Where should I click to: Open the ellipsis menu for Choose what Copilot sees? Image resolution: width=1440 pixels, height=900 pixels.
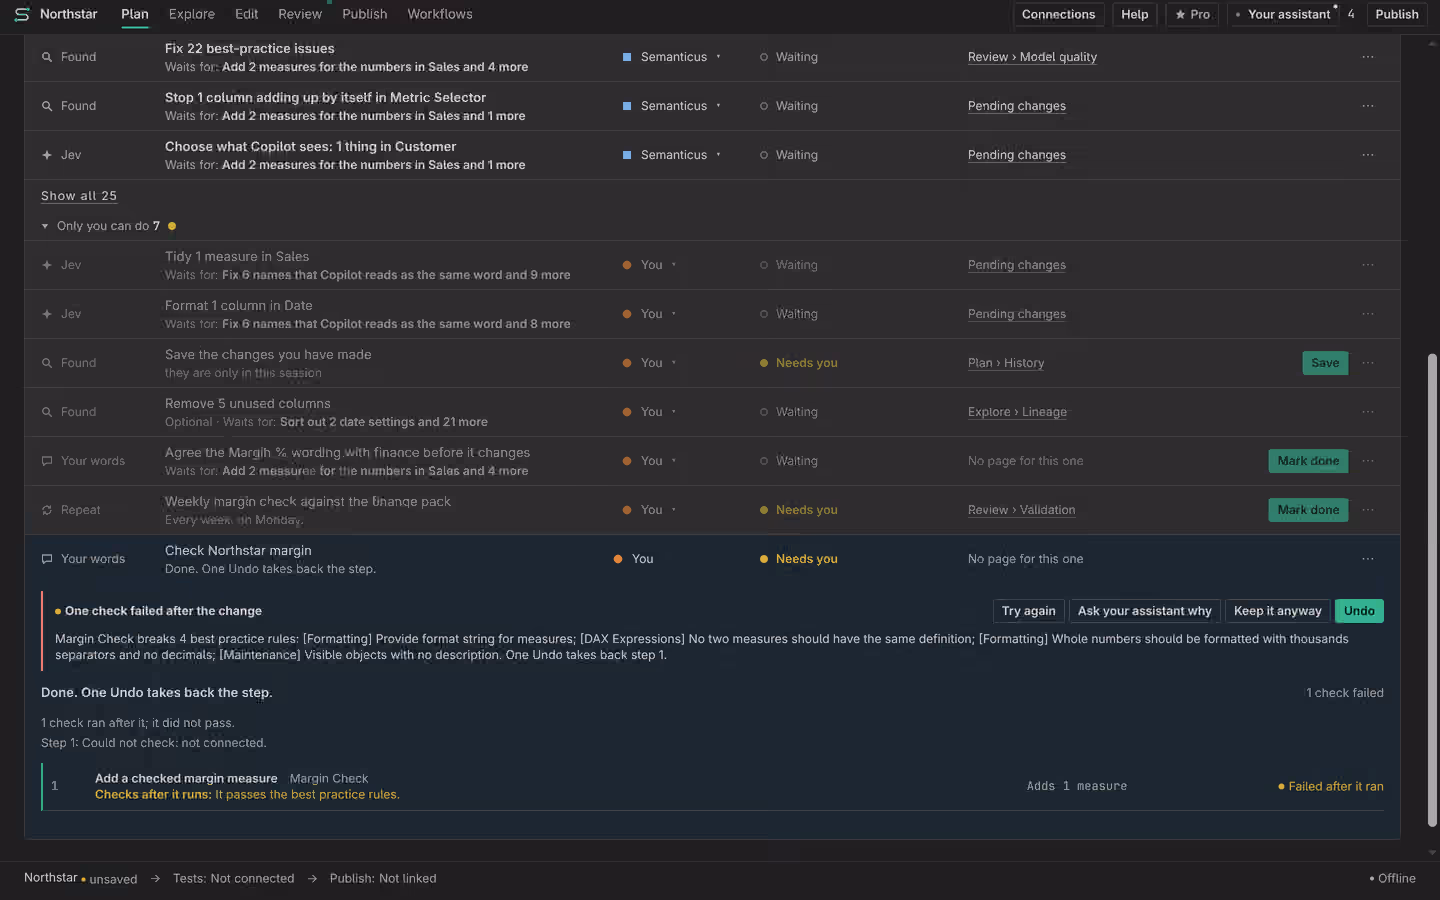(x=1368, y=155)
